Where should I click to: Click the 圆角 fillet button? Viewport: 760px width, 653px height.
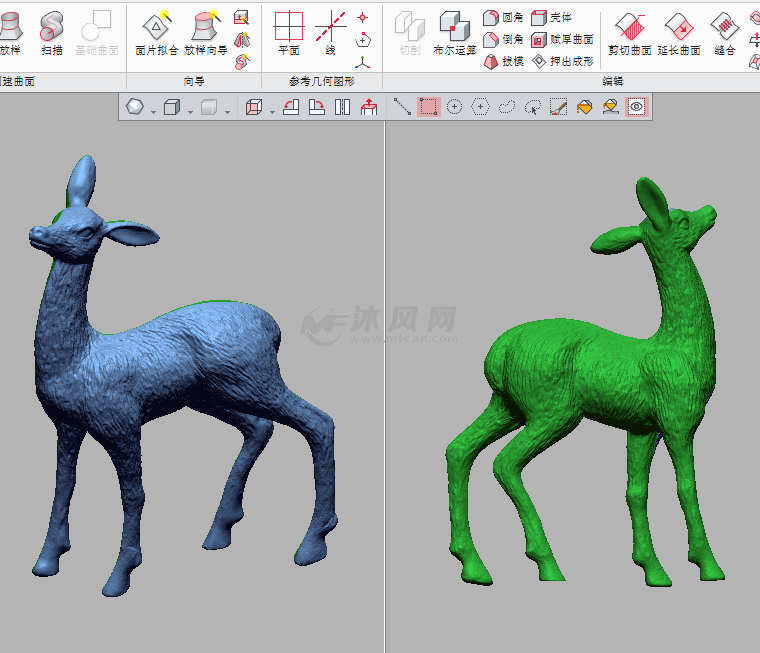point(504,17)
